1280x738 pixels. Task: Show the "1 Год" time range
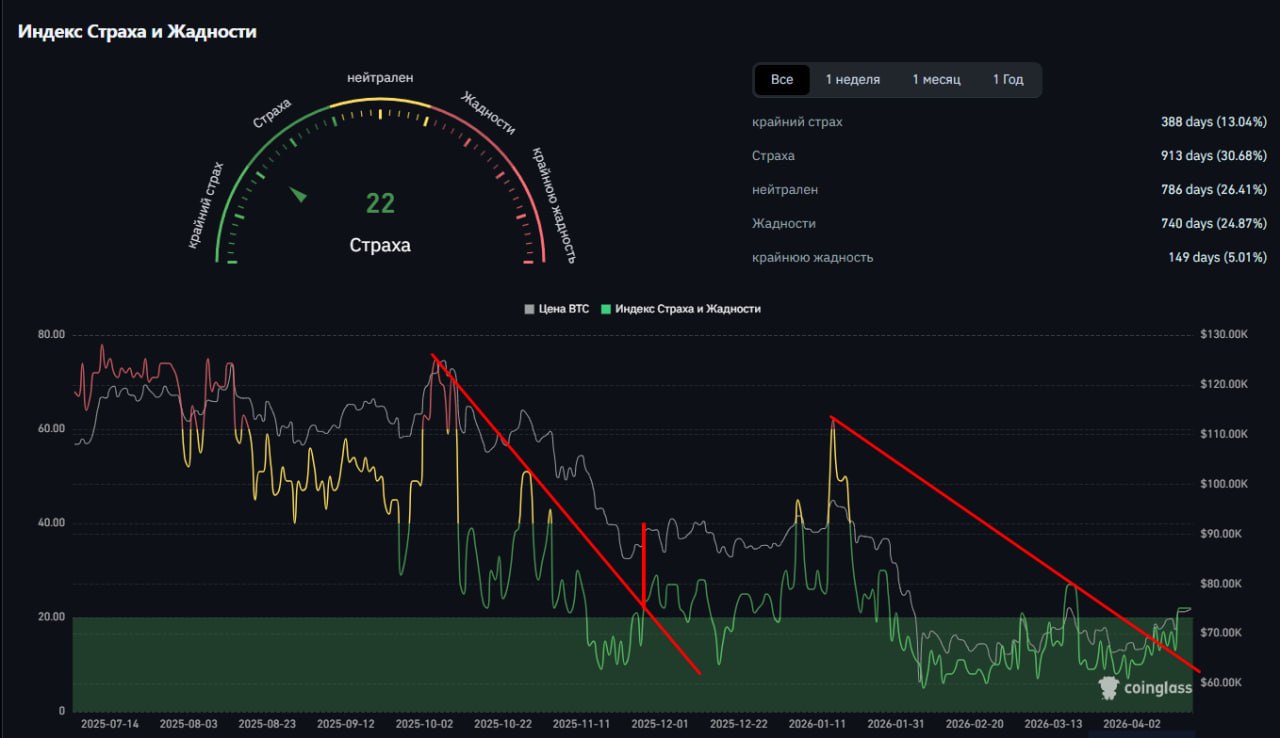(1008, 80)
